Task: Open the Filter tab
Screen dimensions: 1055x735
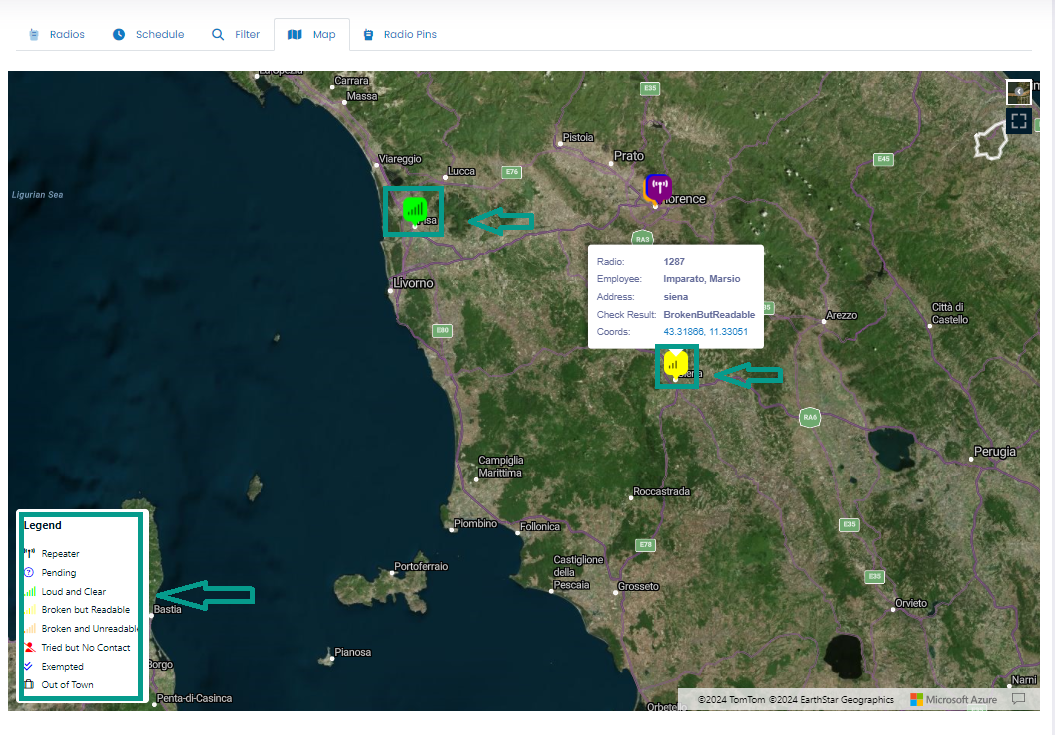Action: pos(235,34)
